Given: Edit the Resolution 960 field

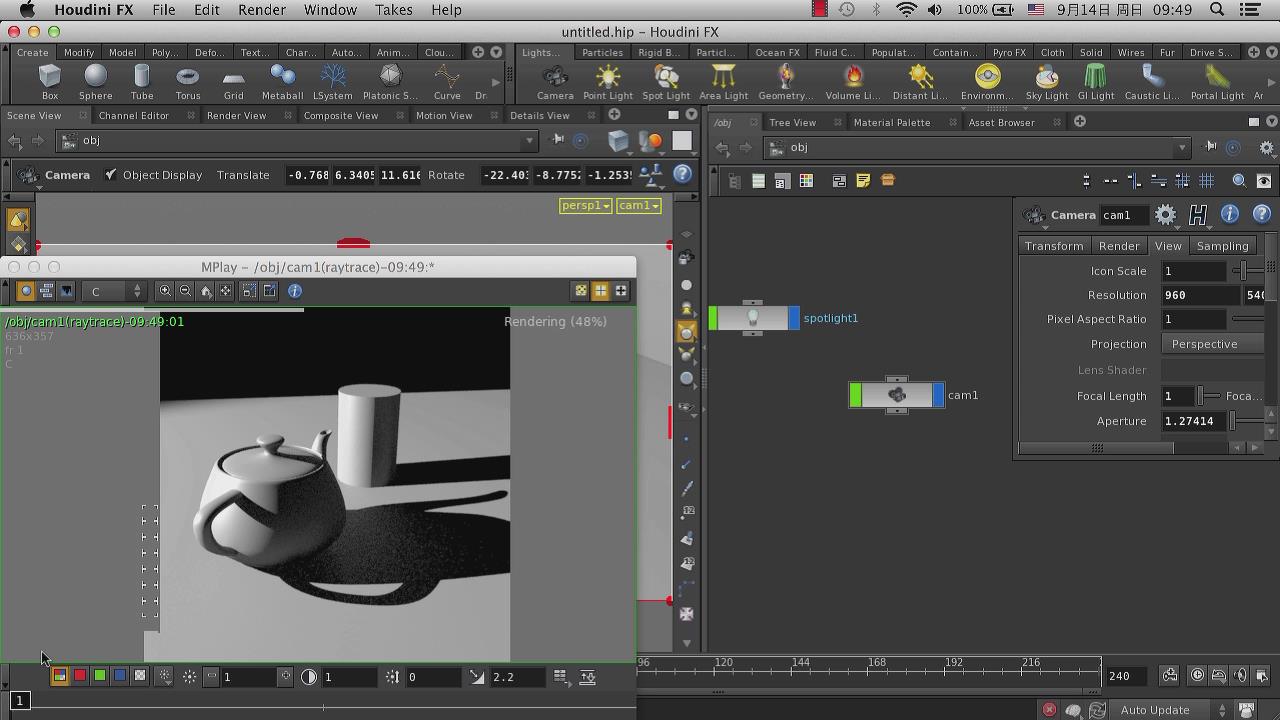Looking at the screenshot, I should [1200, 295].
